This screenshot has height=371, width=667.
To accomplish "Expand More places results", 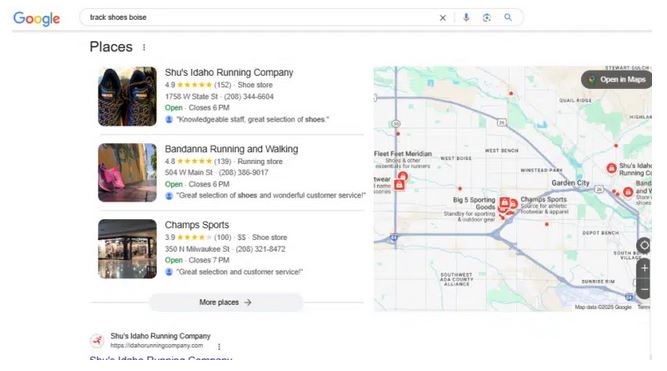I will (225, 302).
